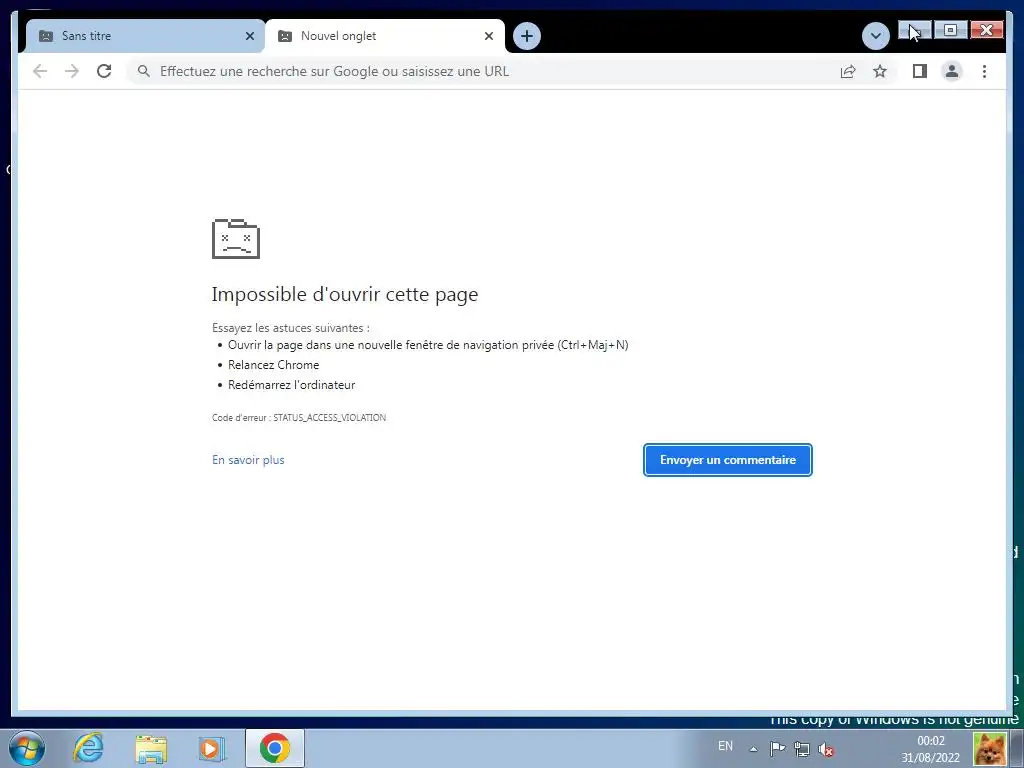Close the Nouvel onglet tab
Image resolution: width=1024 pixels, height=768 pixels.
pos(488,36)
